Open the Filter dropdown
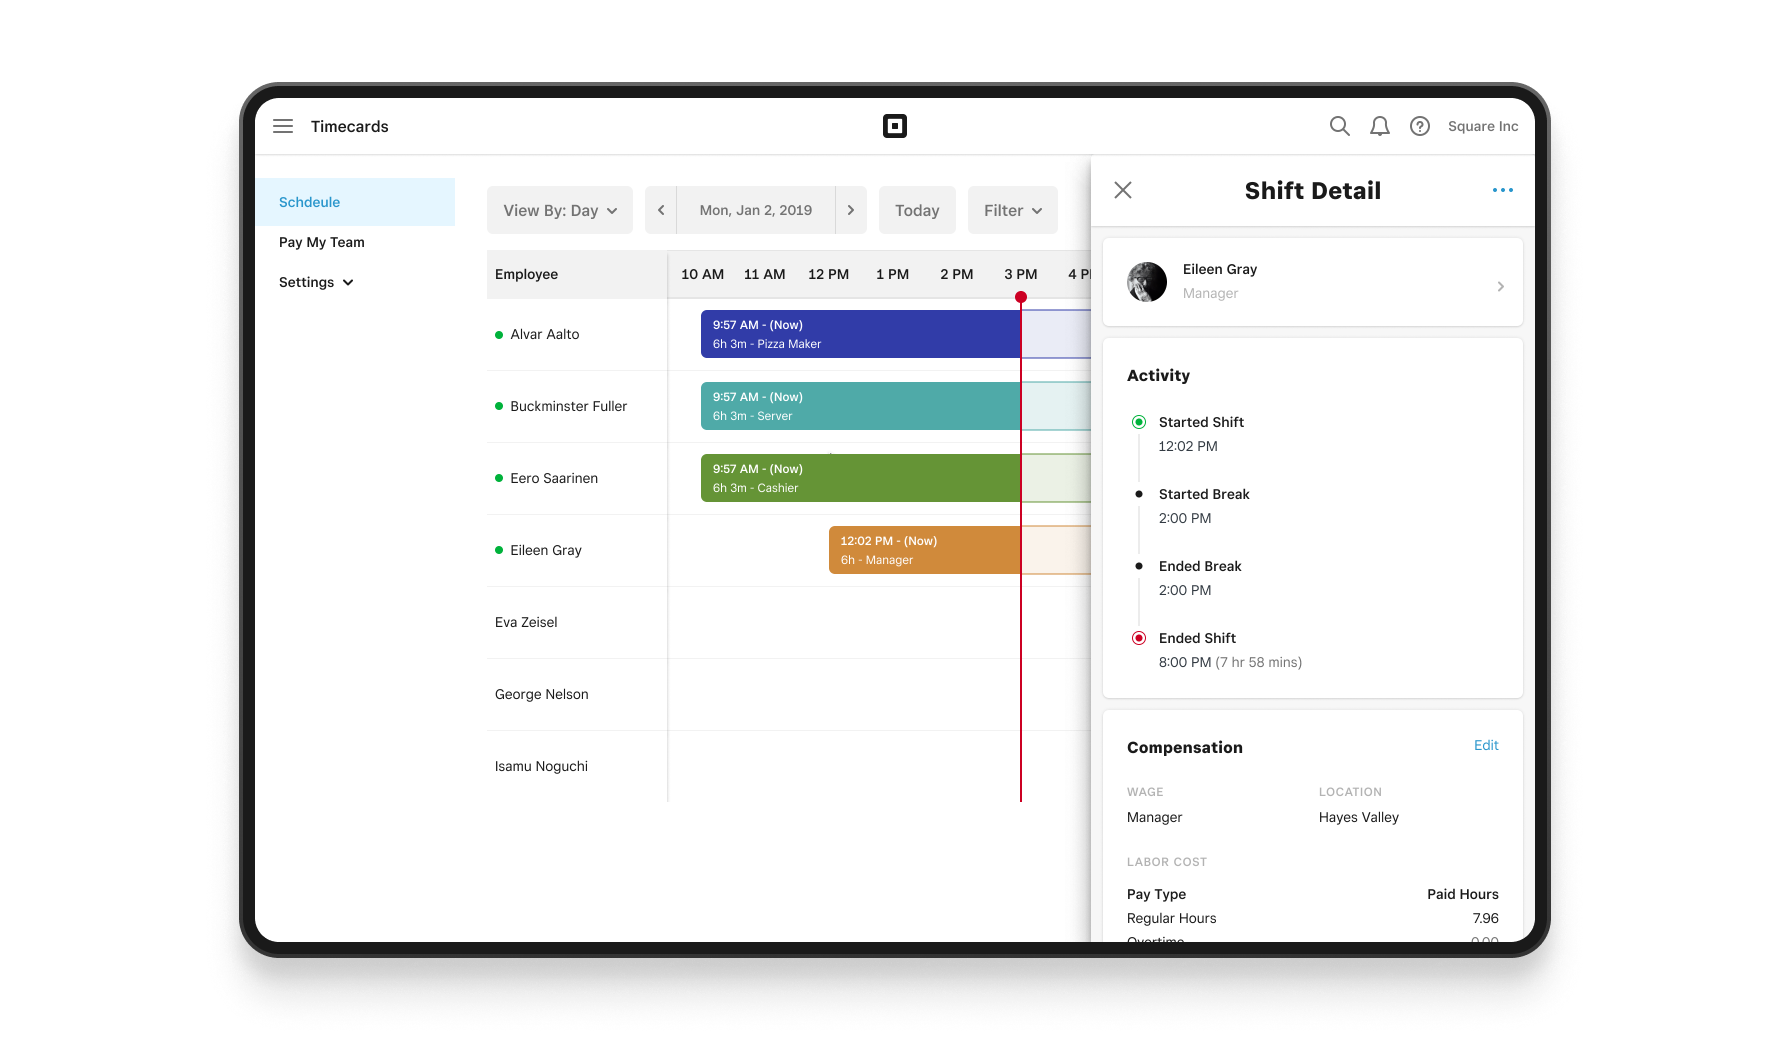This screenshot has height=1040, width=1790. [1012, 210]
